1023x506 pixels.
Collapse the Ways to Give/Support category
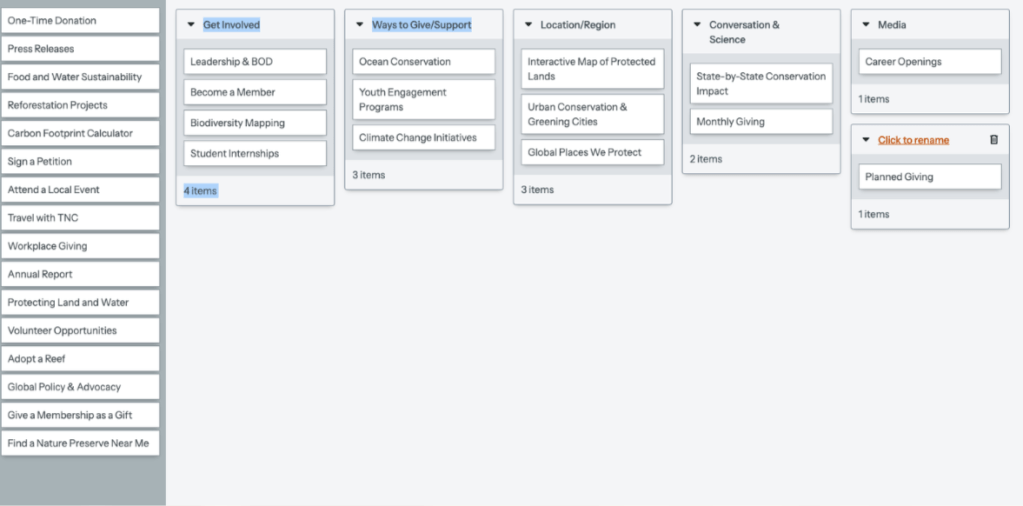tap(360, 25)
